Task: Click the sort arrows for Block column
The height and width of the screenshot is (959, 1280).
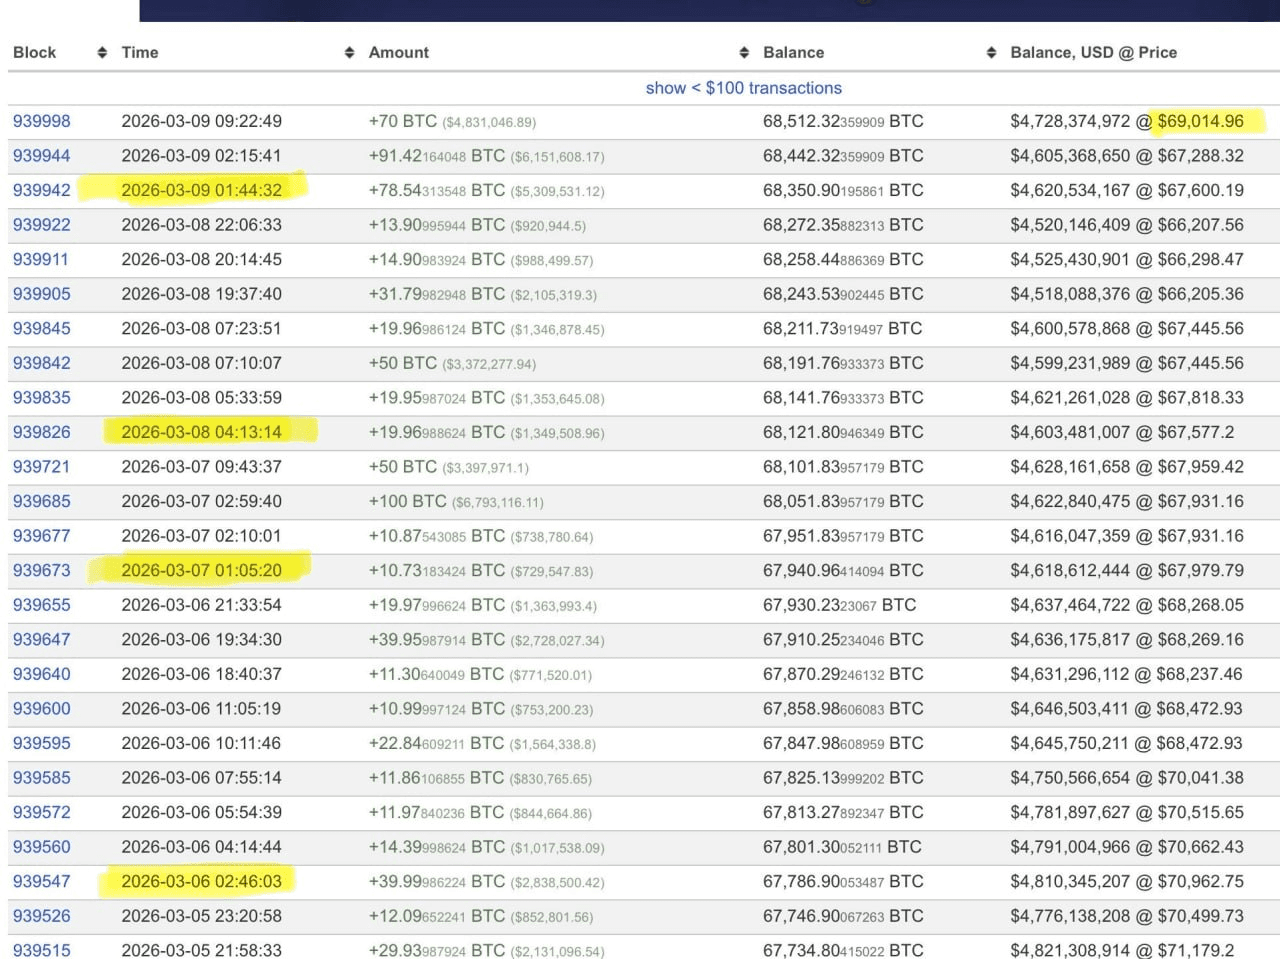Action: tap(101, 53)
